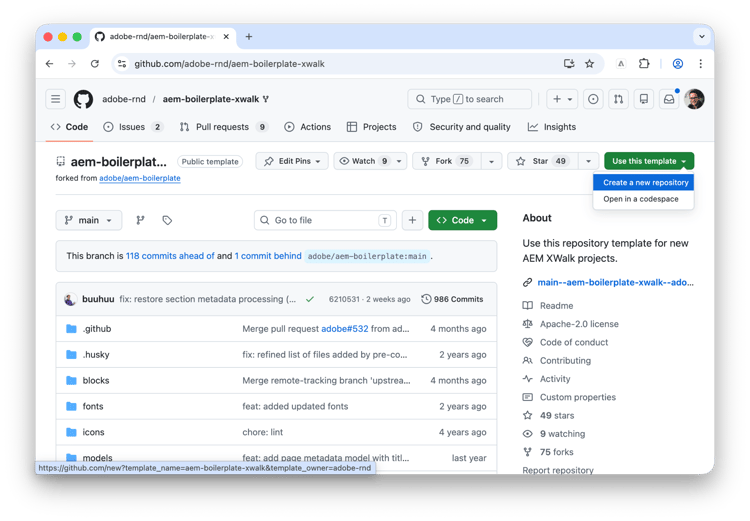Open a new browser tab
Image resolution: width=750 pixels, height=521 pixels.
coord(249,36)
